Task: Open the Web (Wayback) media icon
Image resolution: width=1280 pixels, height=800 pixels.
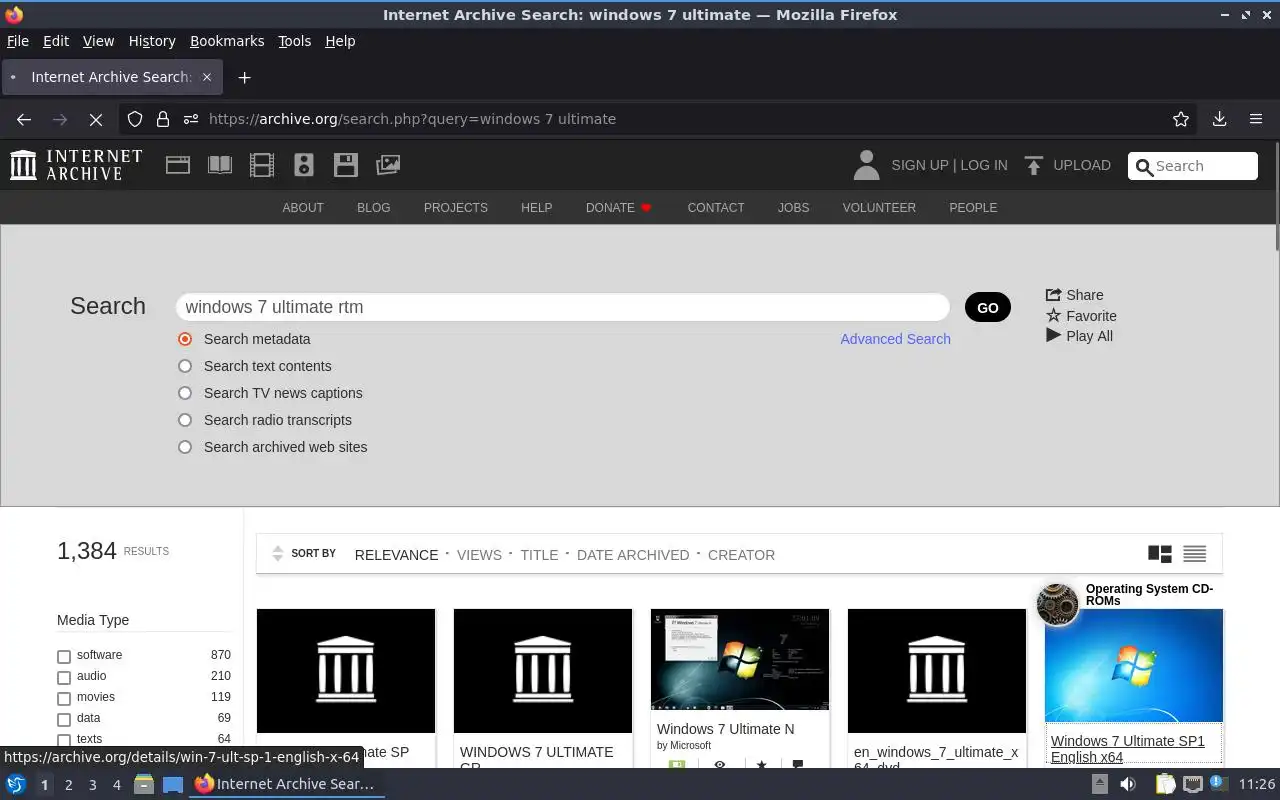Action: (x=178, y=165)
